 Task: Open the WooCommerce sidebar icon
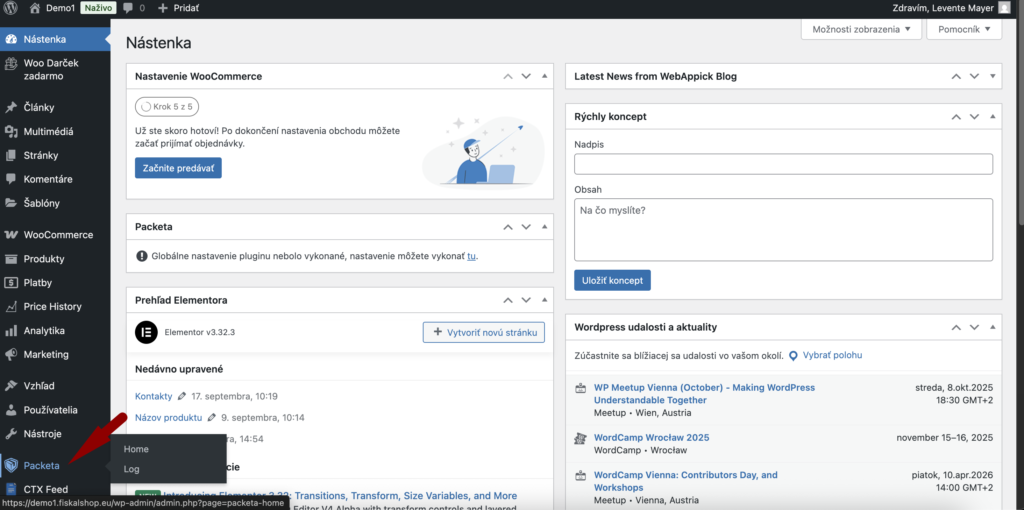(11, 235)
